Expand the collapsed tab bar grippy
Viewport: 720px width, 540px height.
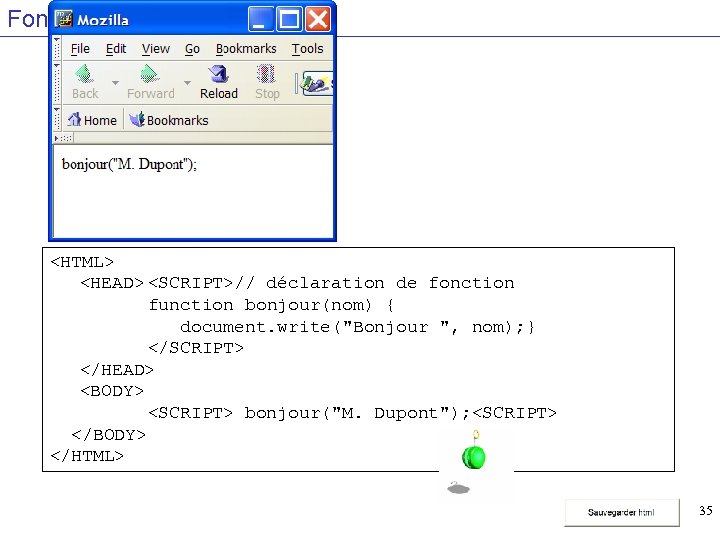[63, 138]
